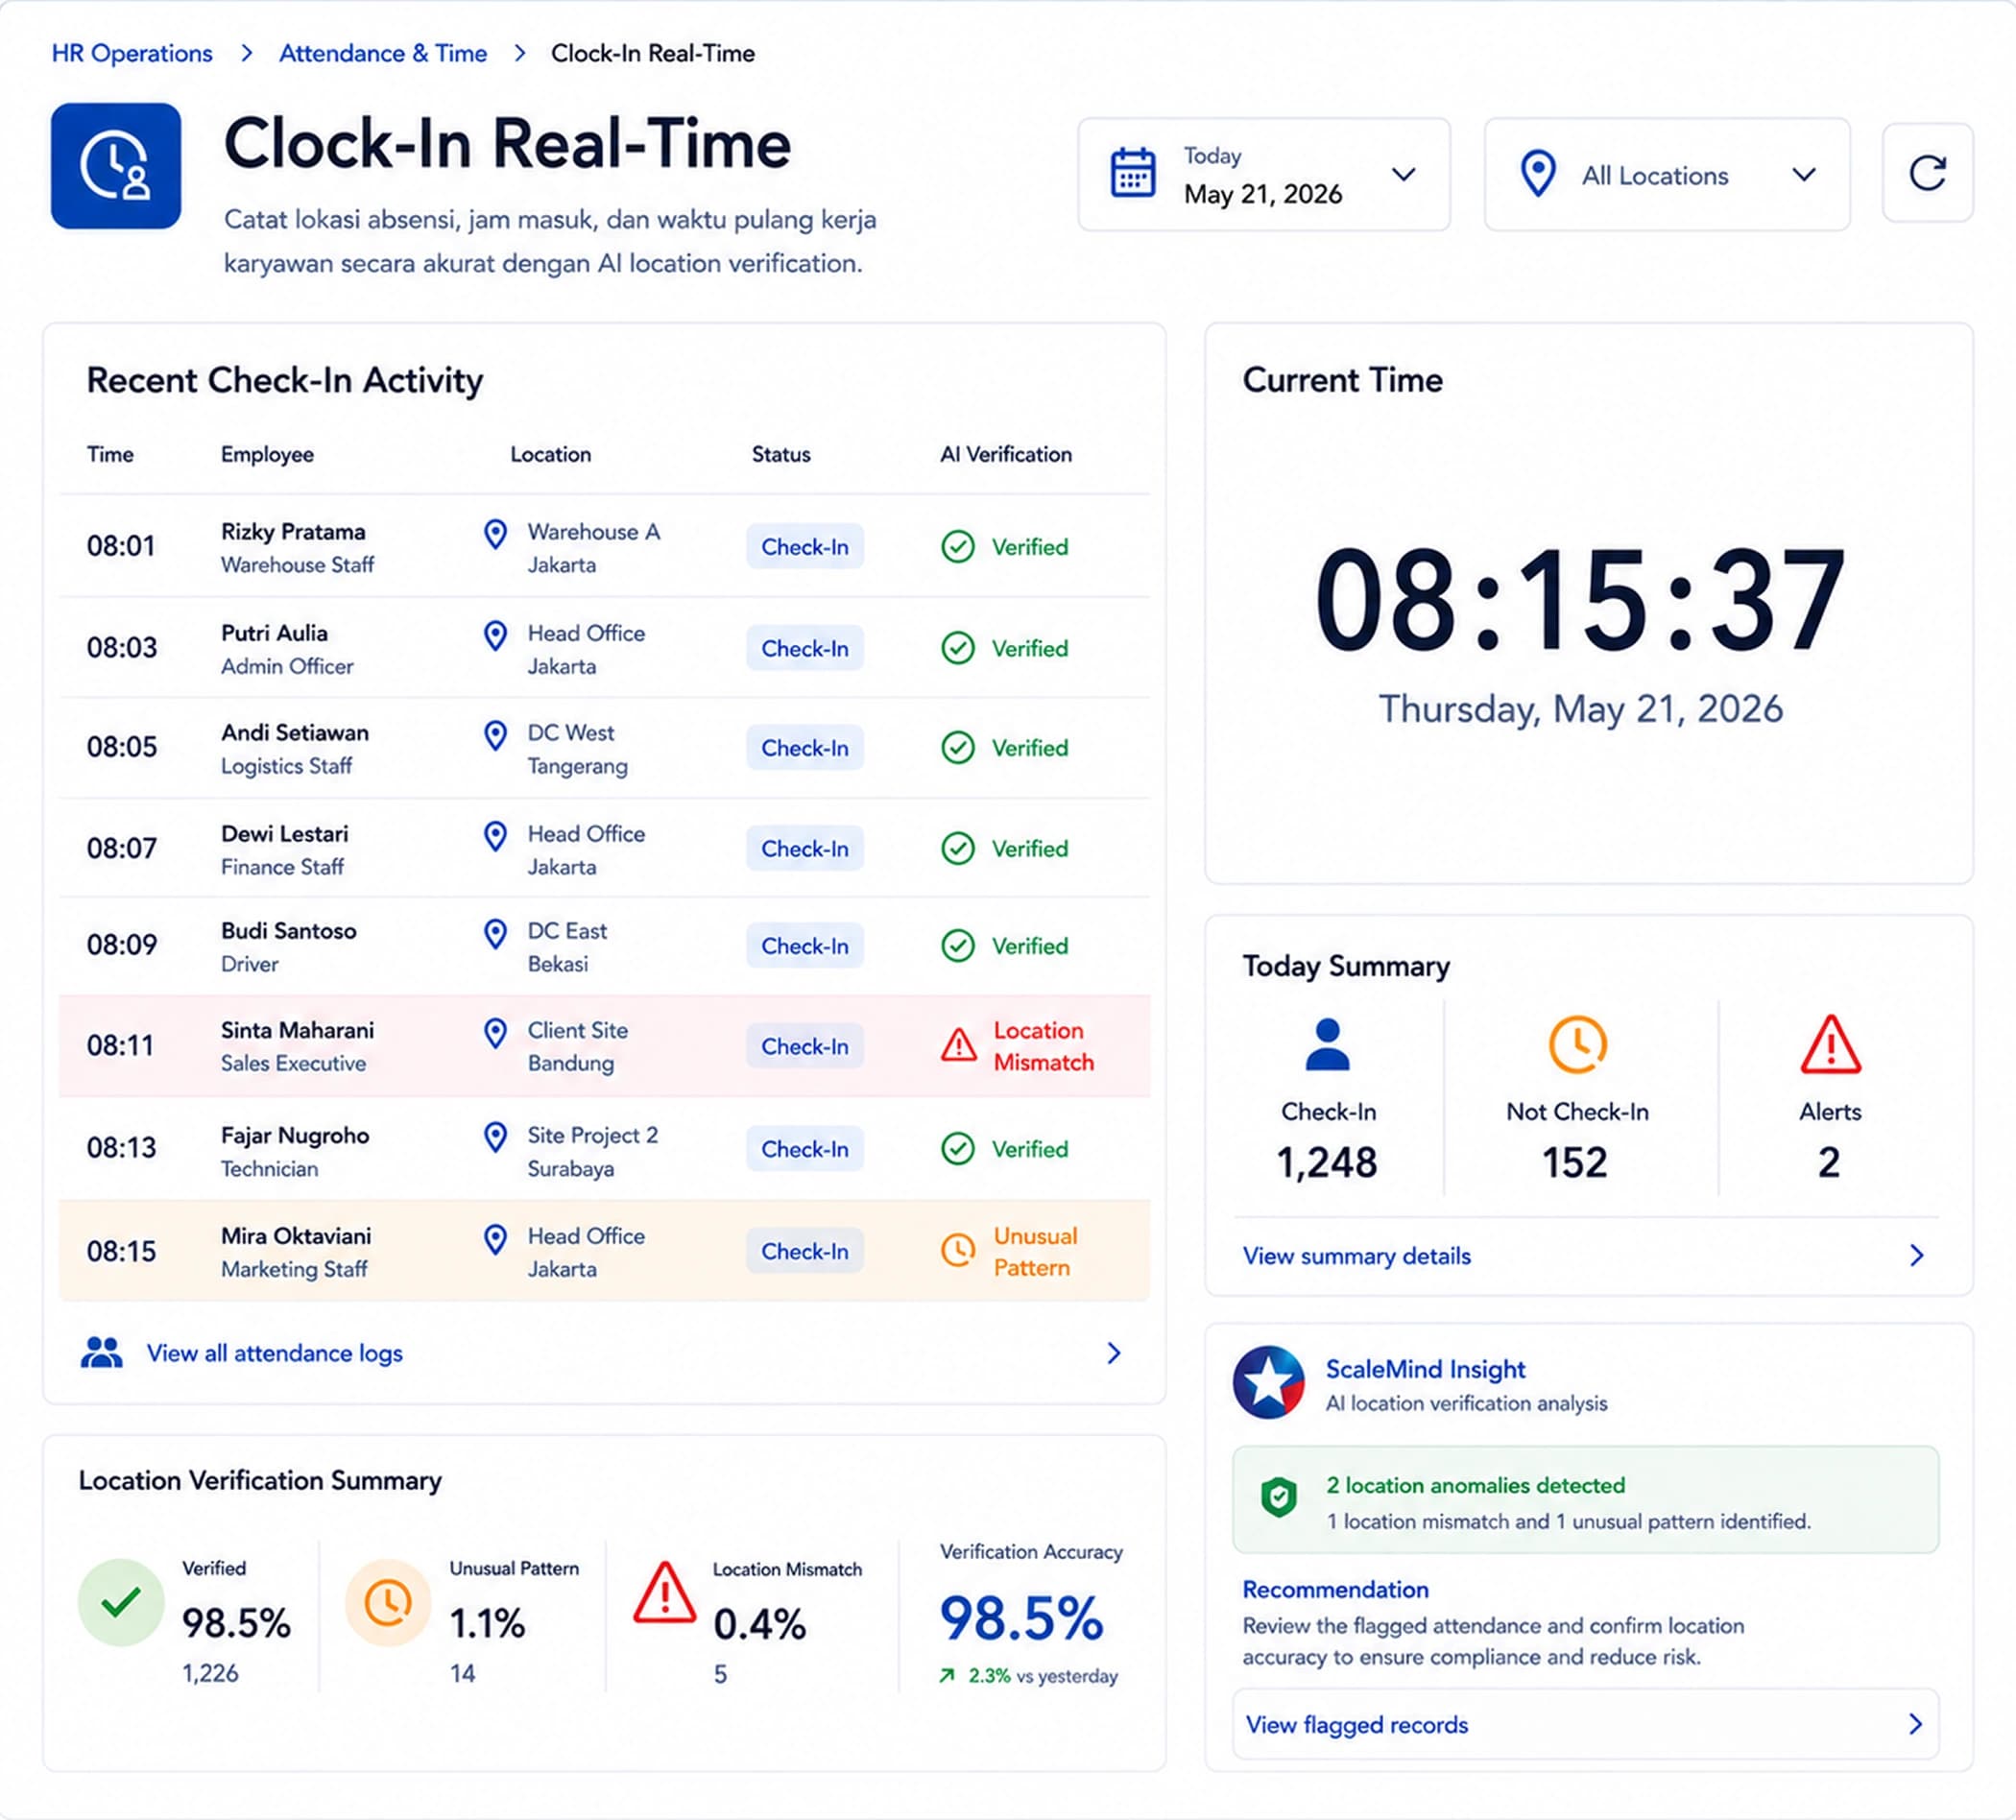
Task: Click the red Location Mismatch warning icon in Sinta's row
Action: coord(958,1045)
